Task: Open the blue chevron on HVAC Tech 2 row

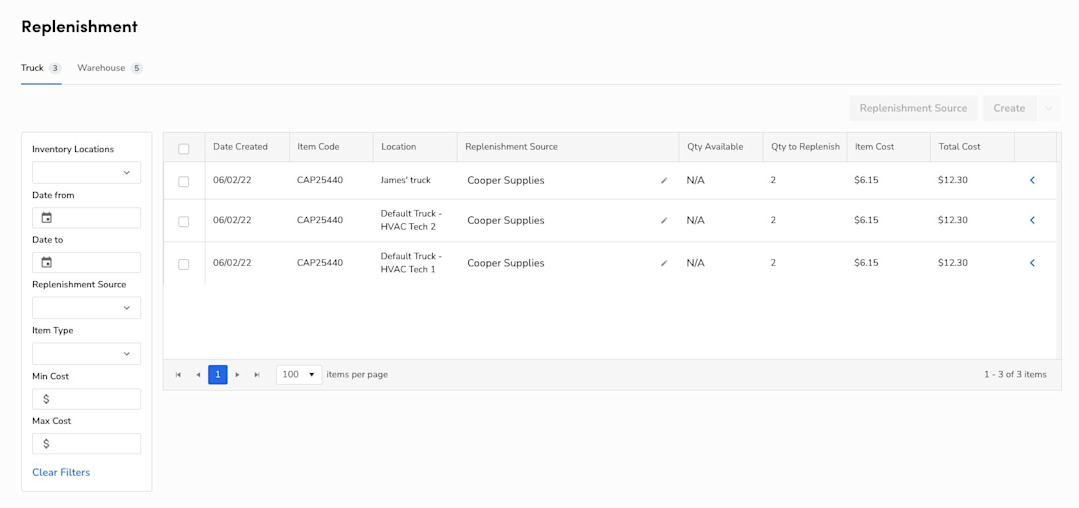Action: [1032, 220]
